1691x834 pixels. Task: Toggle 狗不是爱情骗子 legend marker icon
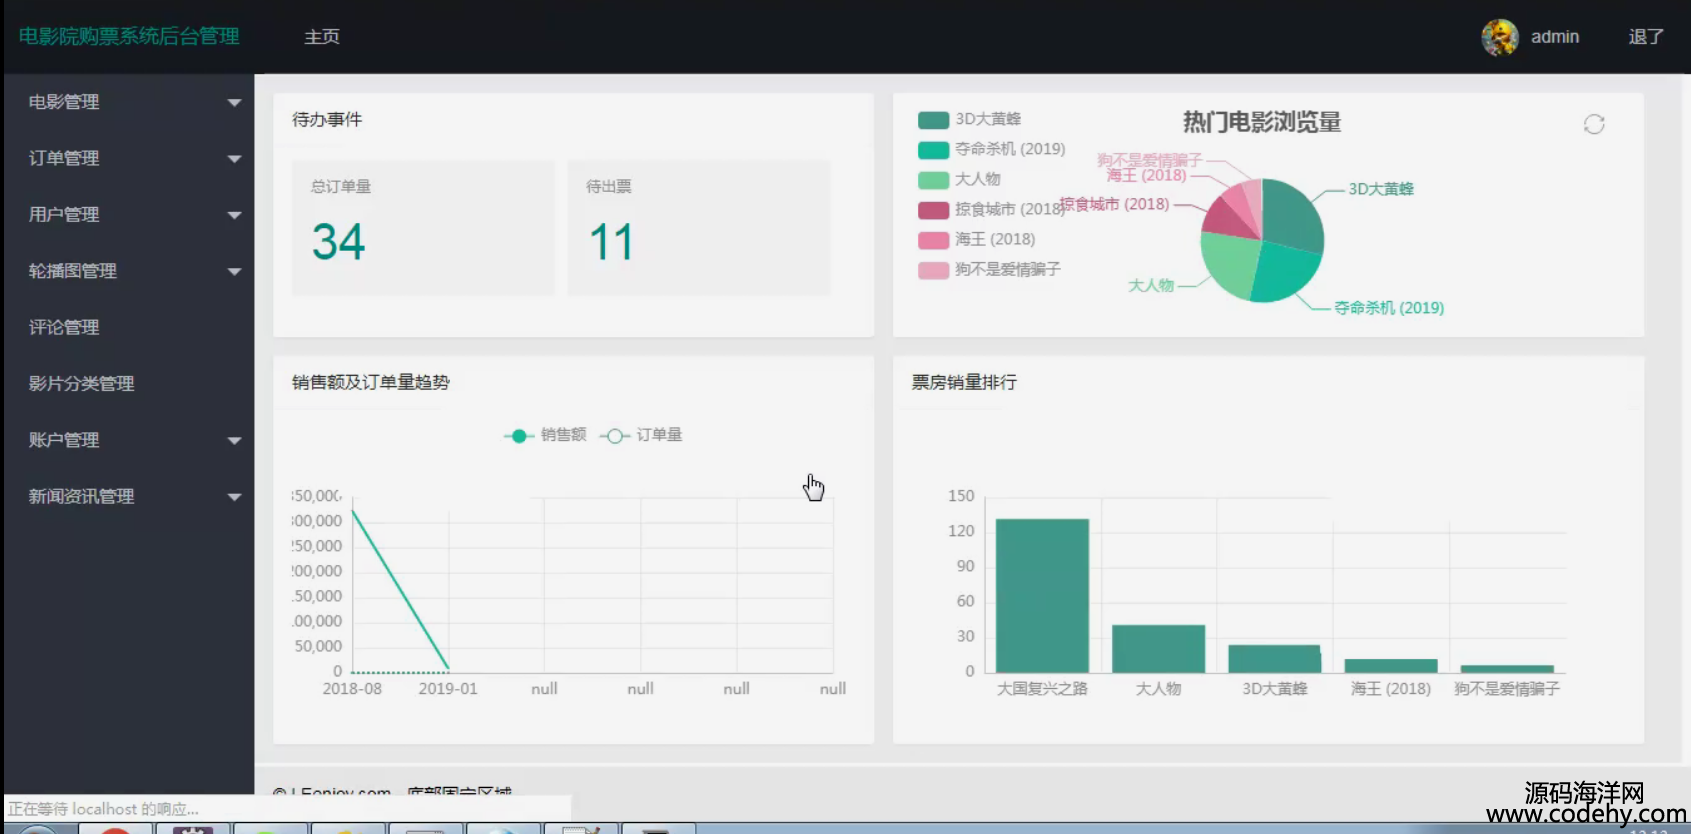(933, 270)
